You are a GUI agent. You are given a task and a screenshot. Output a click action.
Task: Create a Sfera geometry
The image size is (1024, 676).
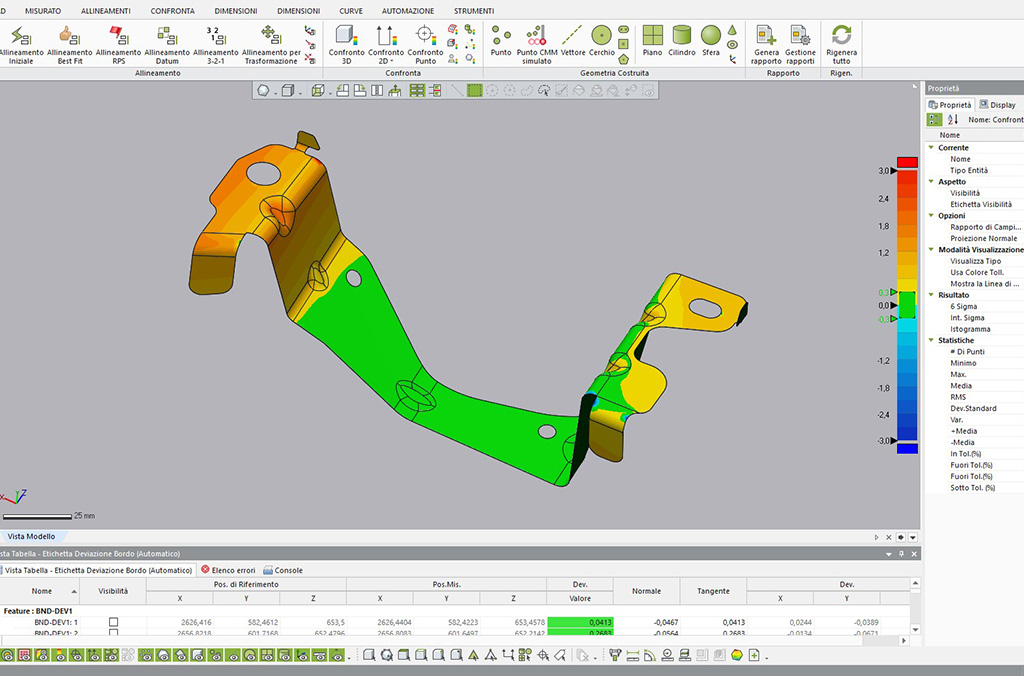pyautogui.click(x=711, y=41)
